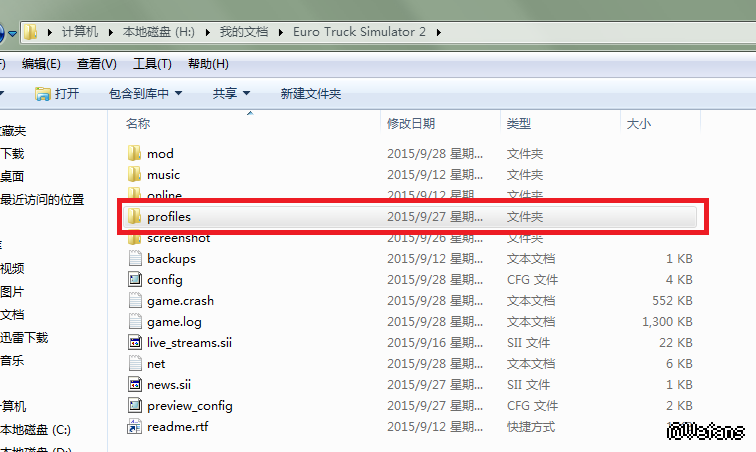This screenshot has width=756, height=452.
Task: Select the file name game.crash
Action: click(180, 301)
